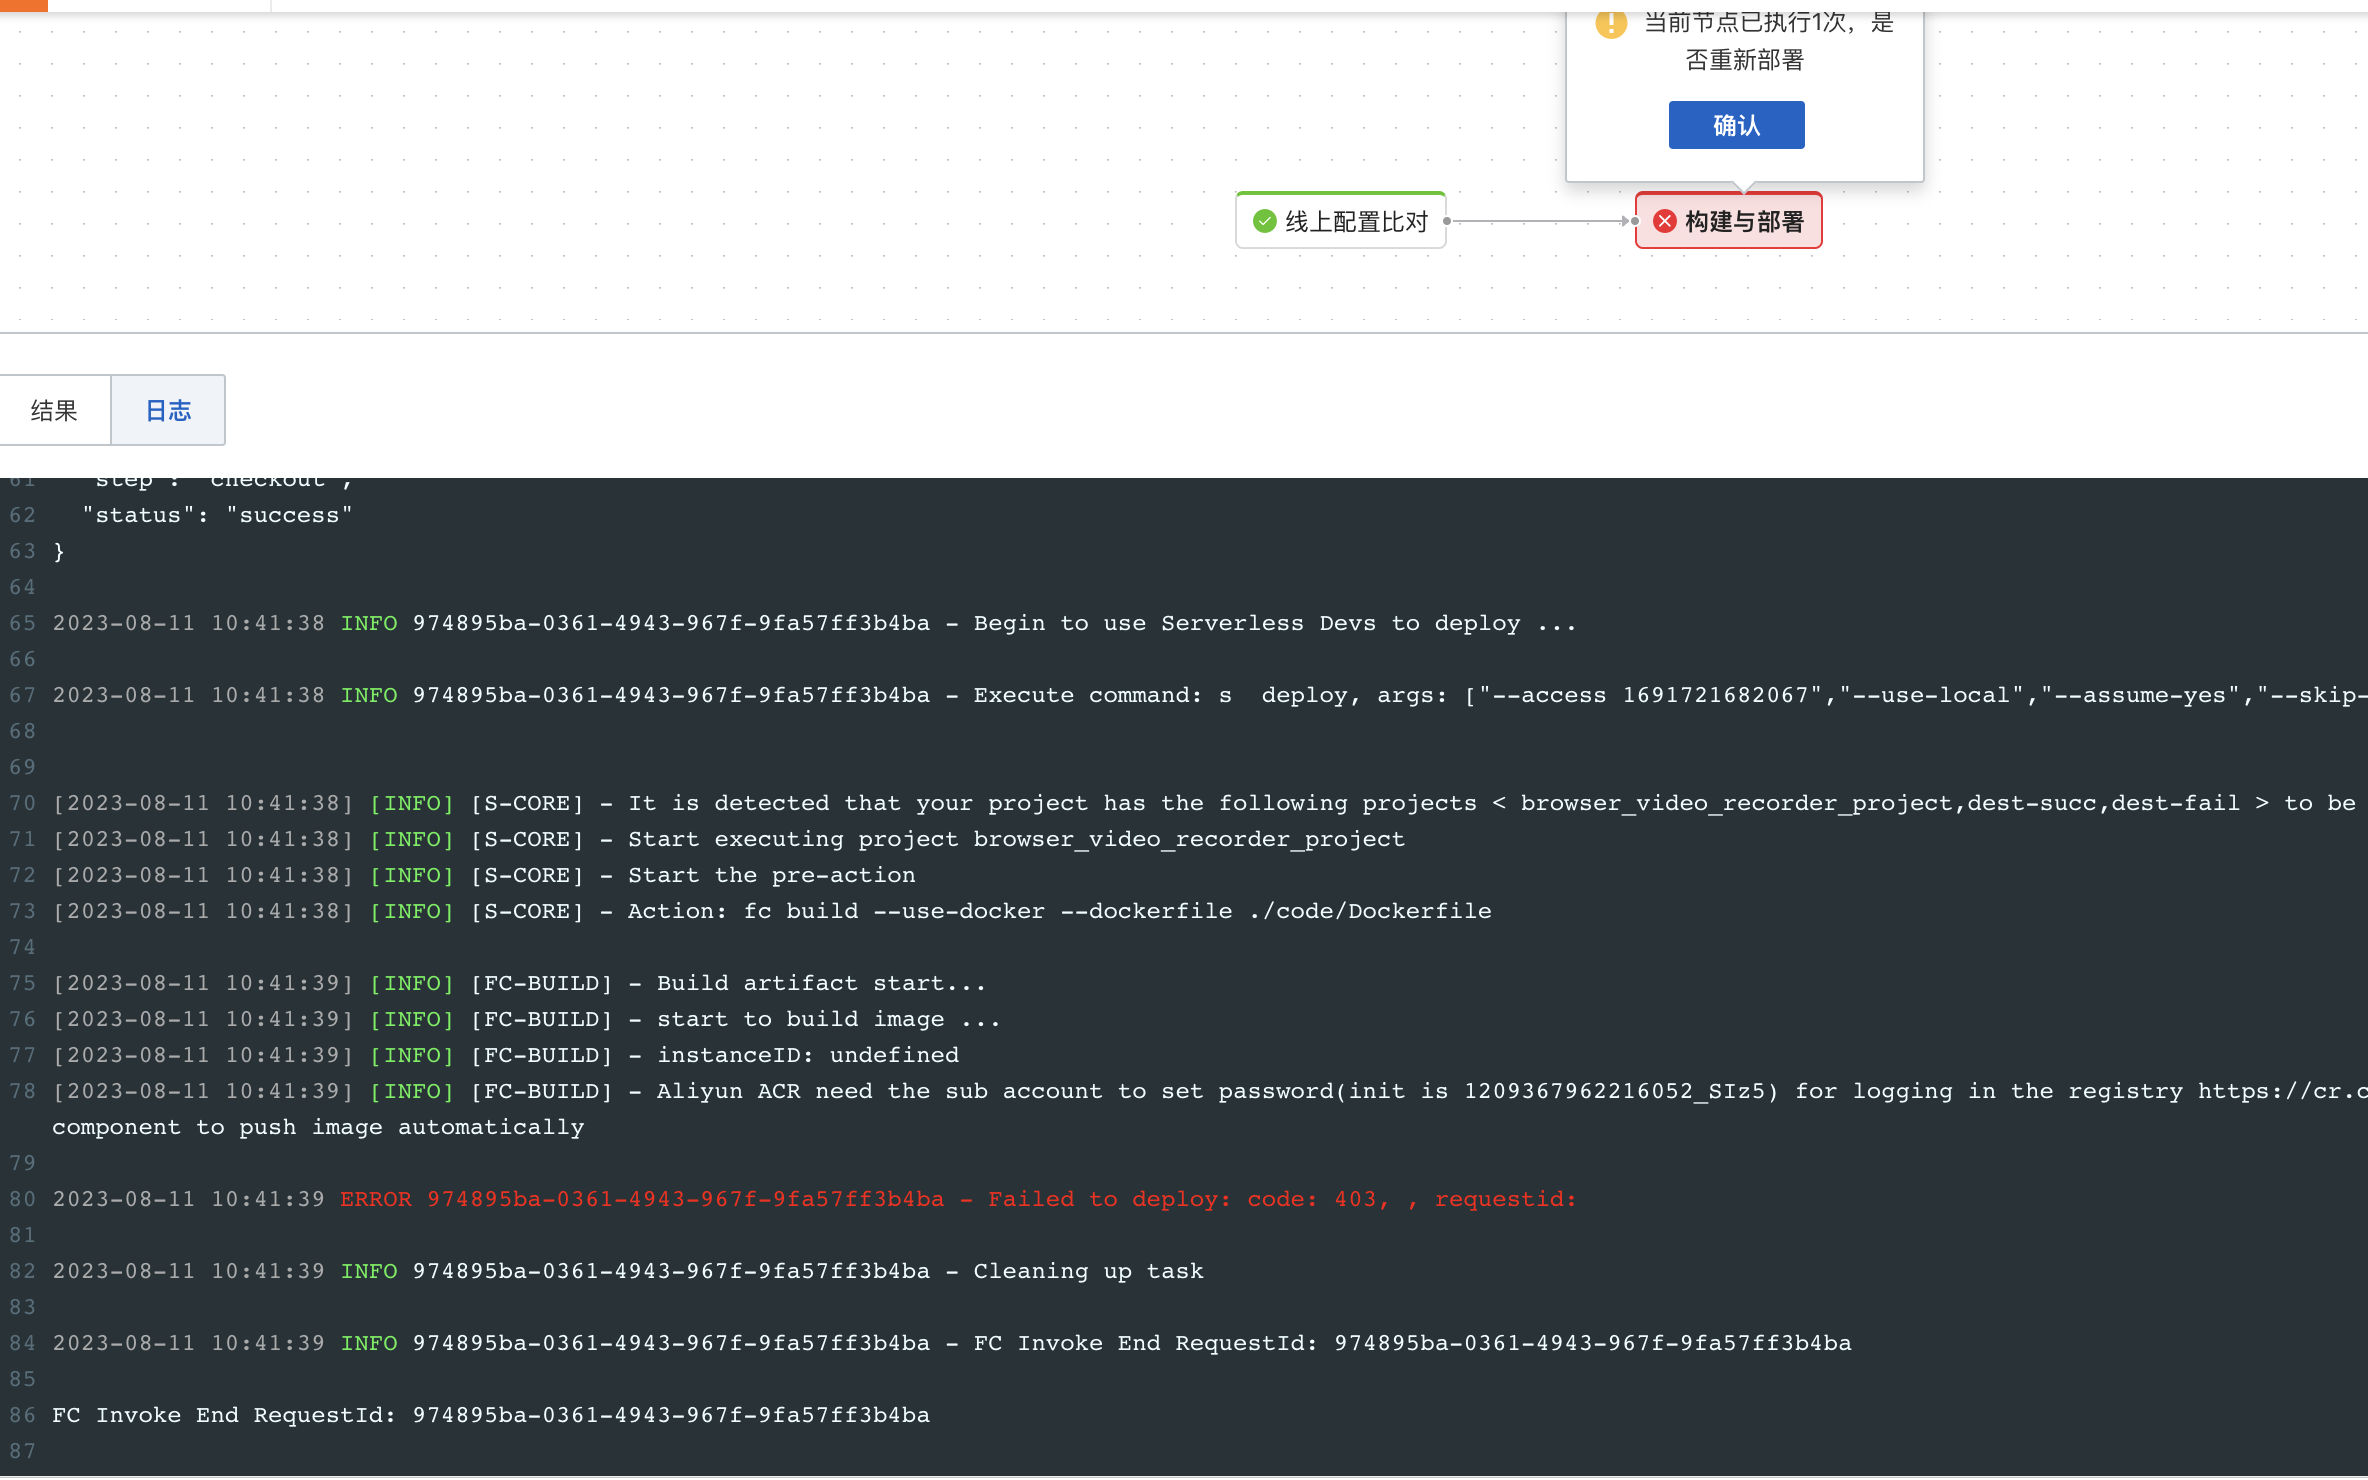Select the 构建与部署 pipeline node
This screenshot has height=1480, width=2368.
[1728, 221]
